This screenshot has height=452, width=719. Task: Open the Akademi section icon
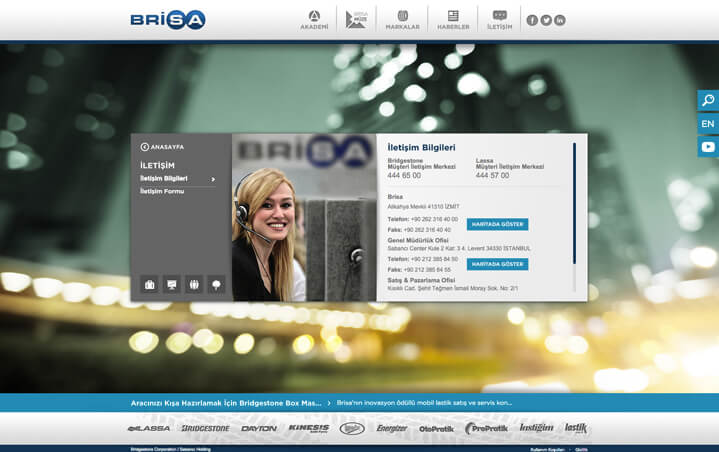pos(314,19)
